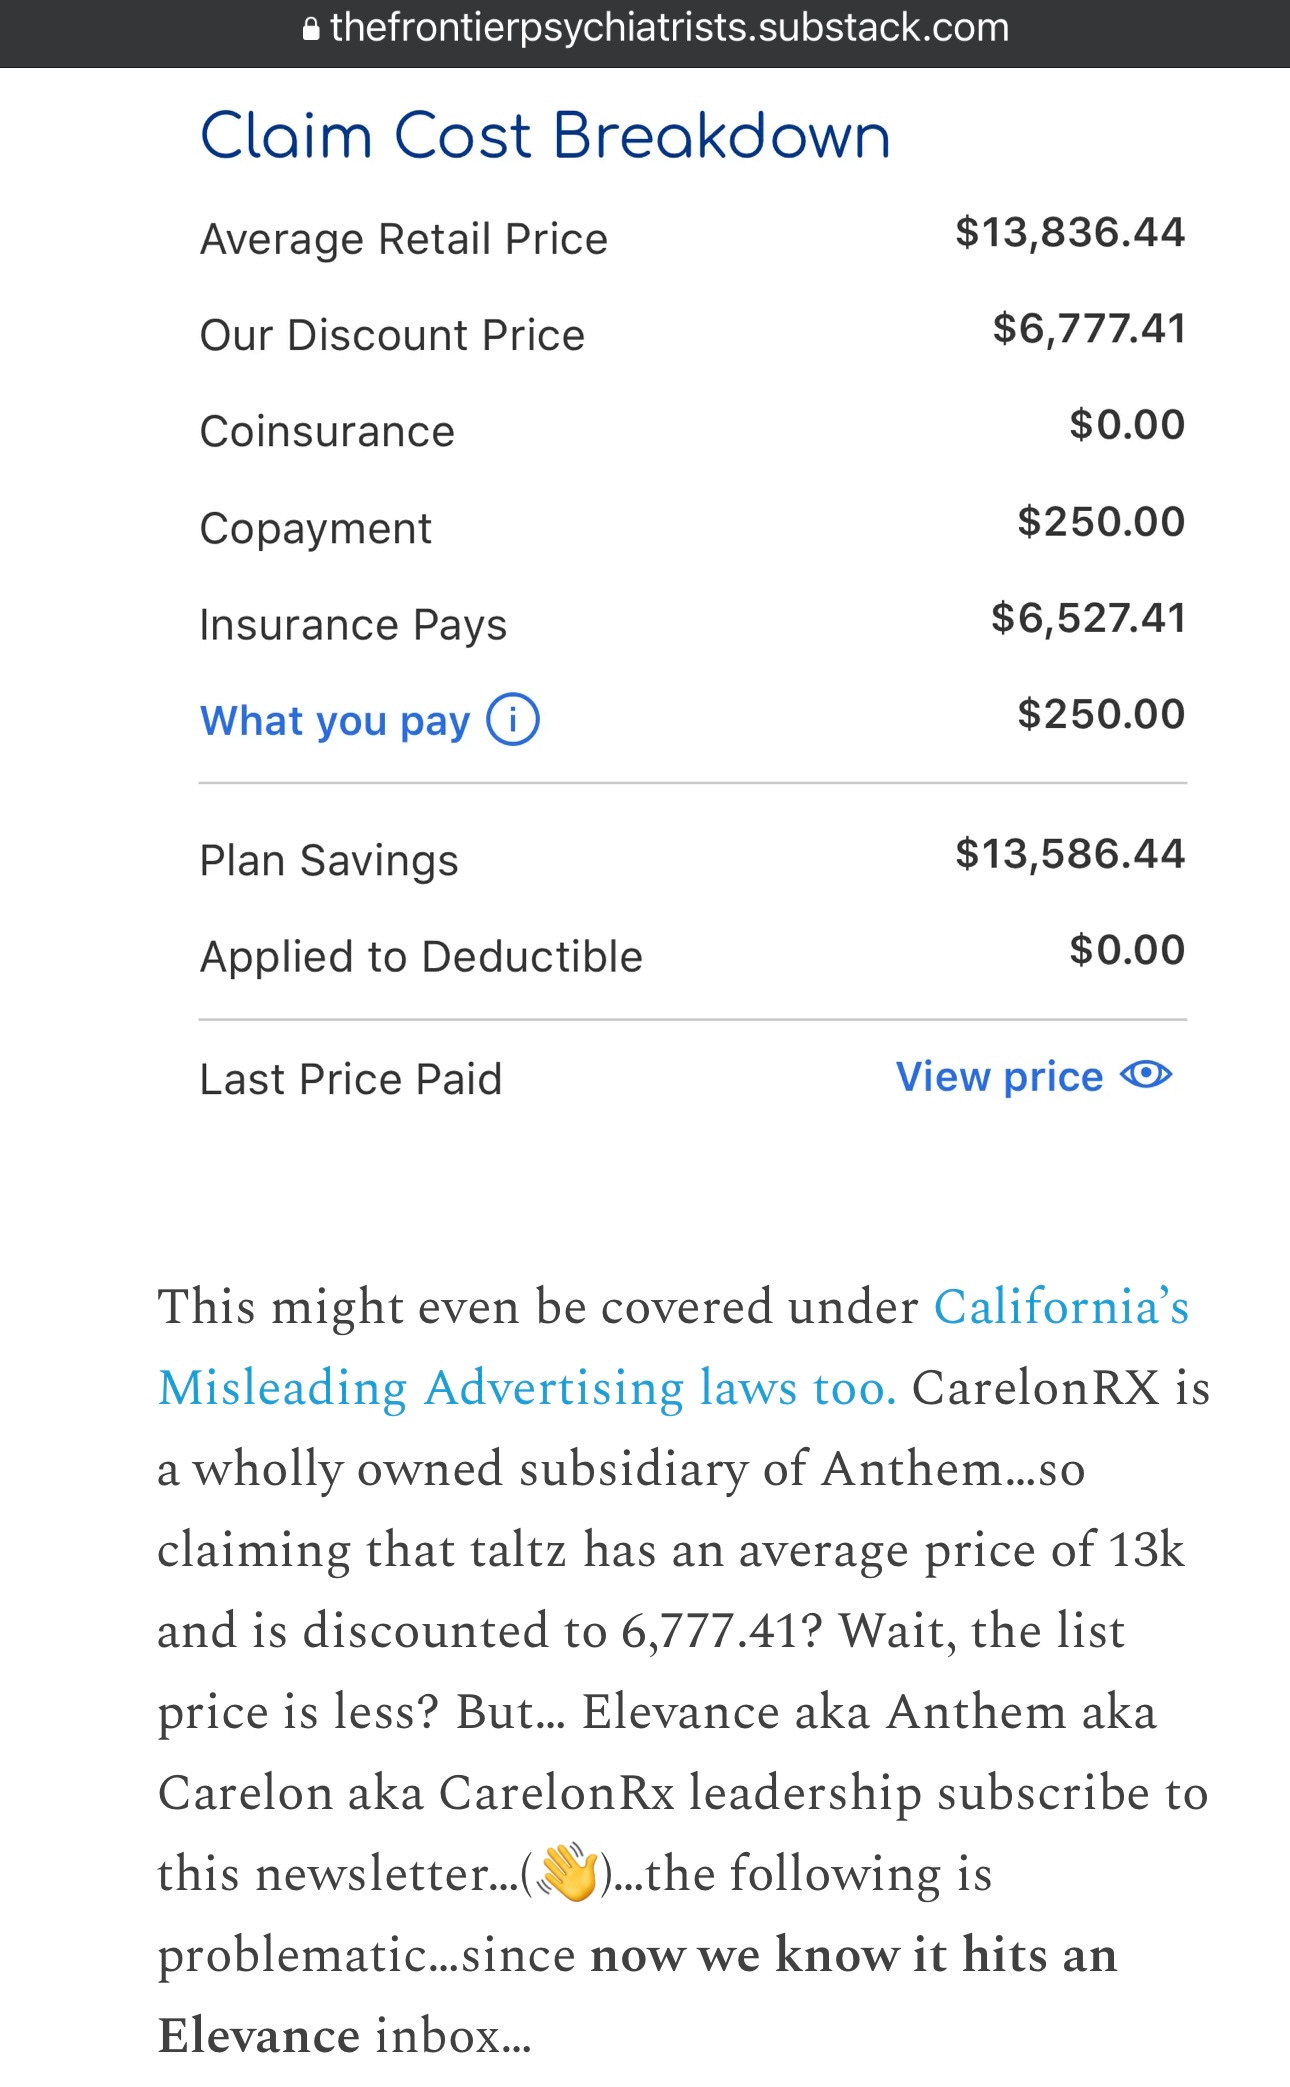Viewport: 1290px width, 2087px height.
Task: Click the Applied to Deductible label
Action: pos(421,957)
